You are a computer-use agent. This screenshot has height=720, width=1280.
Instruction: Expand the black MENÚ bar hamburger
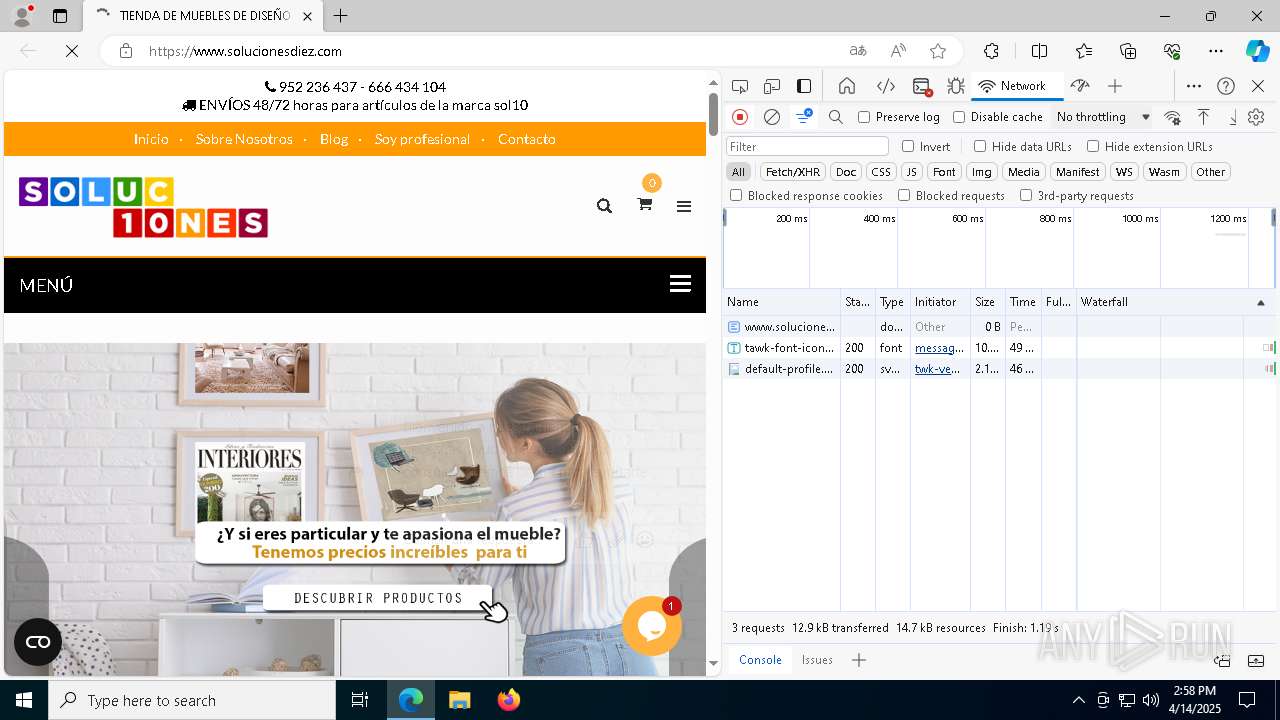click(x=680, y=284)
